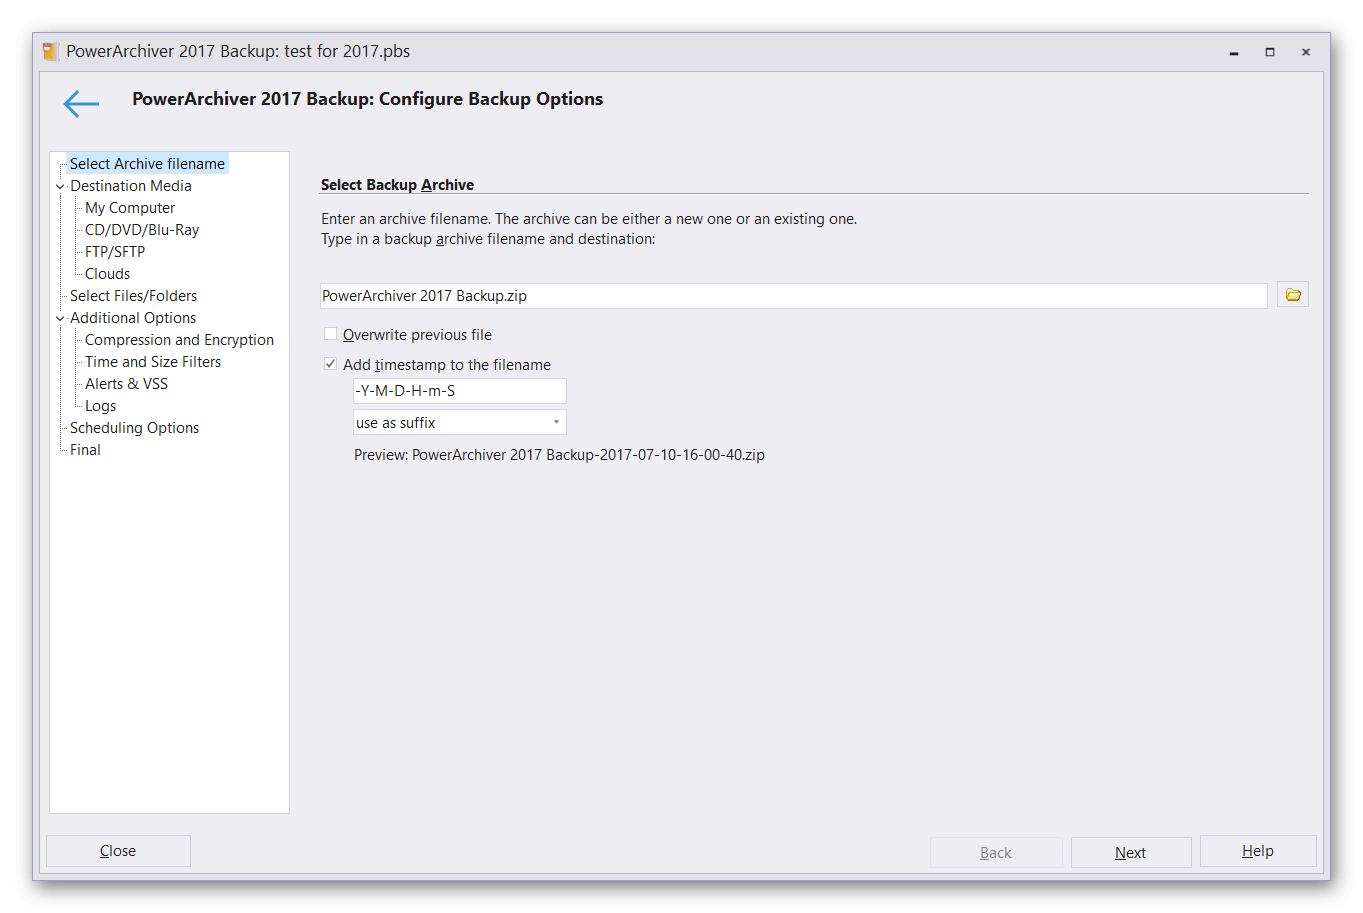Viewport: 1363px width, 913px height.
Task: Uncheck Add timestamp to the filename
Action: pyautogui.click(x=331, y=364)
